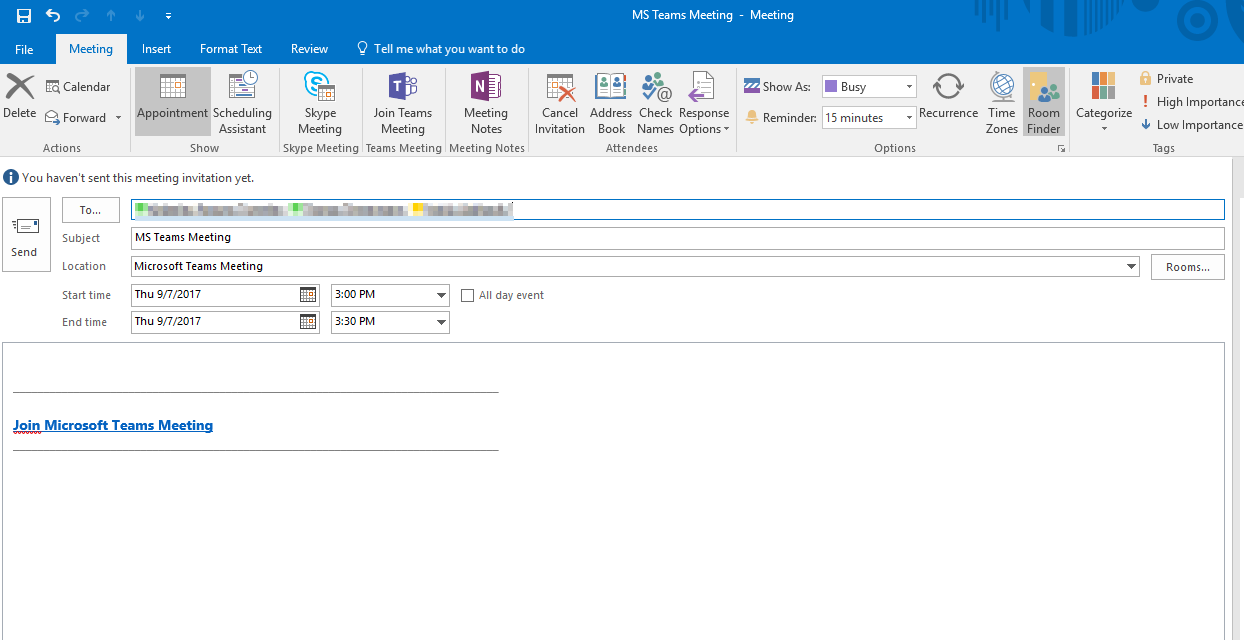Expand the Show As Busy dropdown

tap(909, 87)
